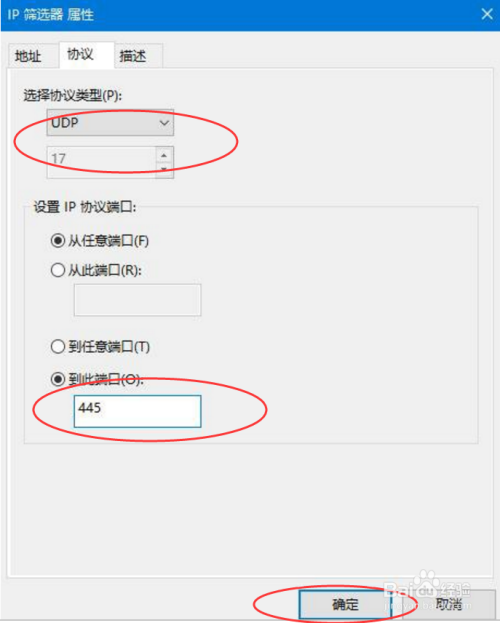The width and height of the screenshot is (500, 623).
Task: Open the UDP protocol type dropdown
Action: pyautogui.click(x=110, y=123)
